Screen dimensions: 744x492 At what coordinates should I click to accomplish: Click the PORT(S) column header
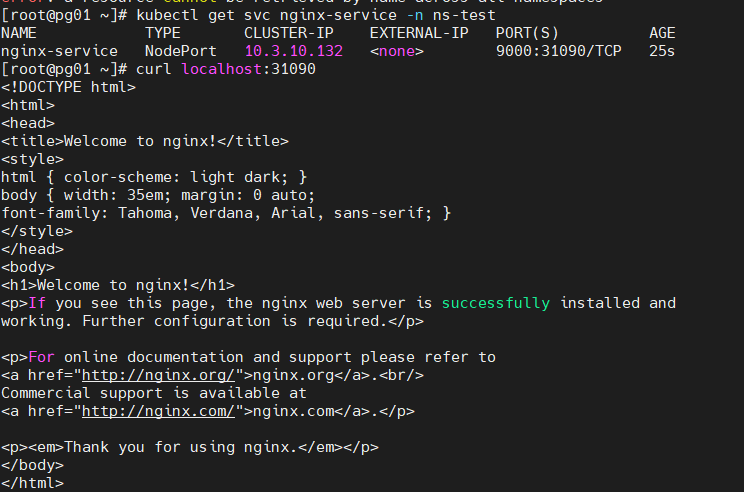click(x=527, y=33)
